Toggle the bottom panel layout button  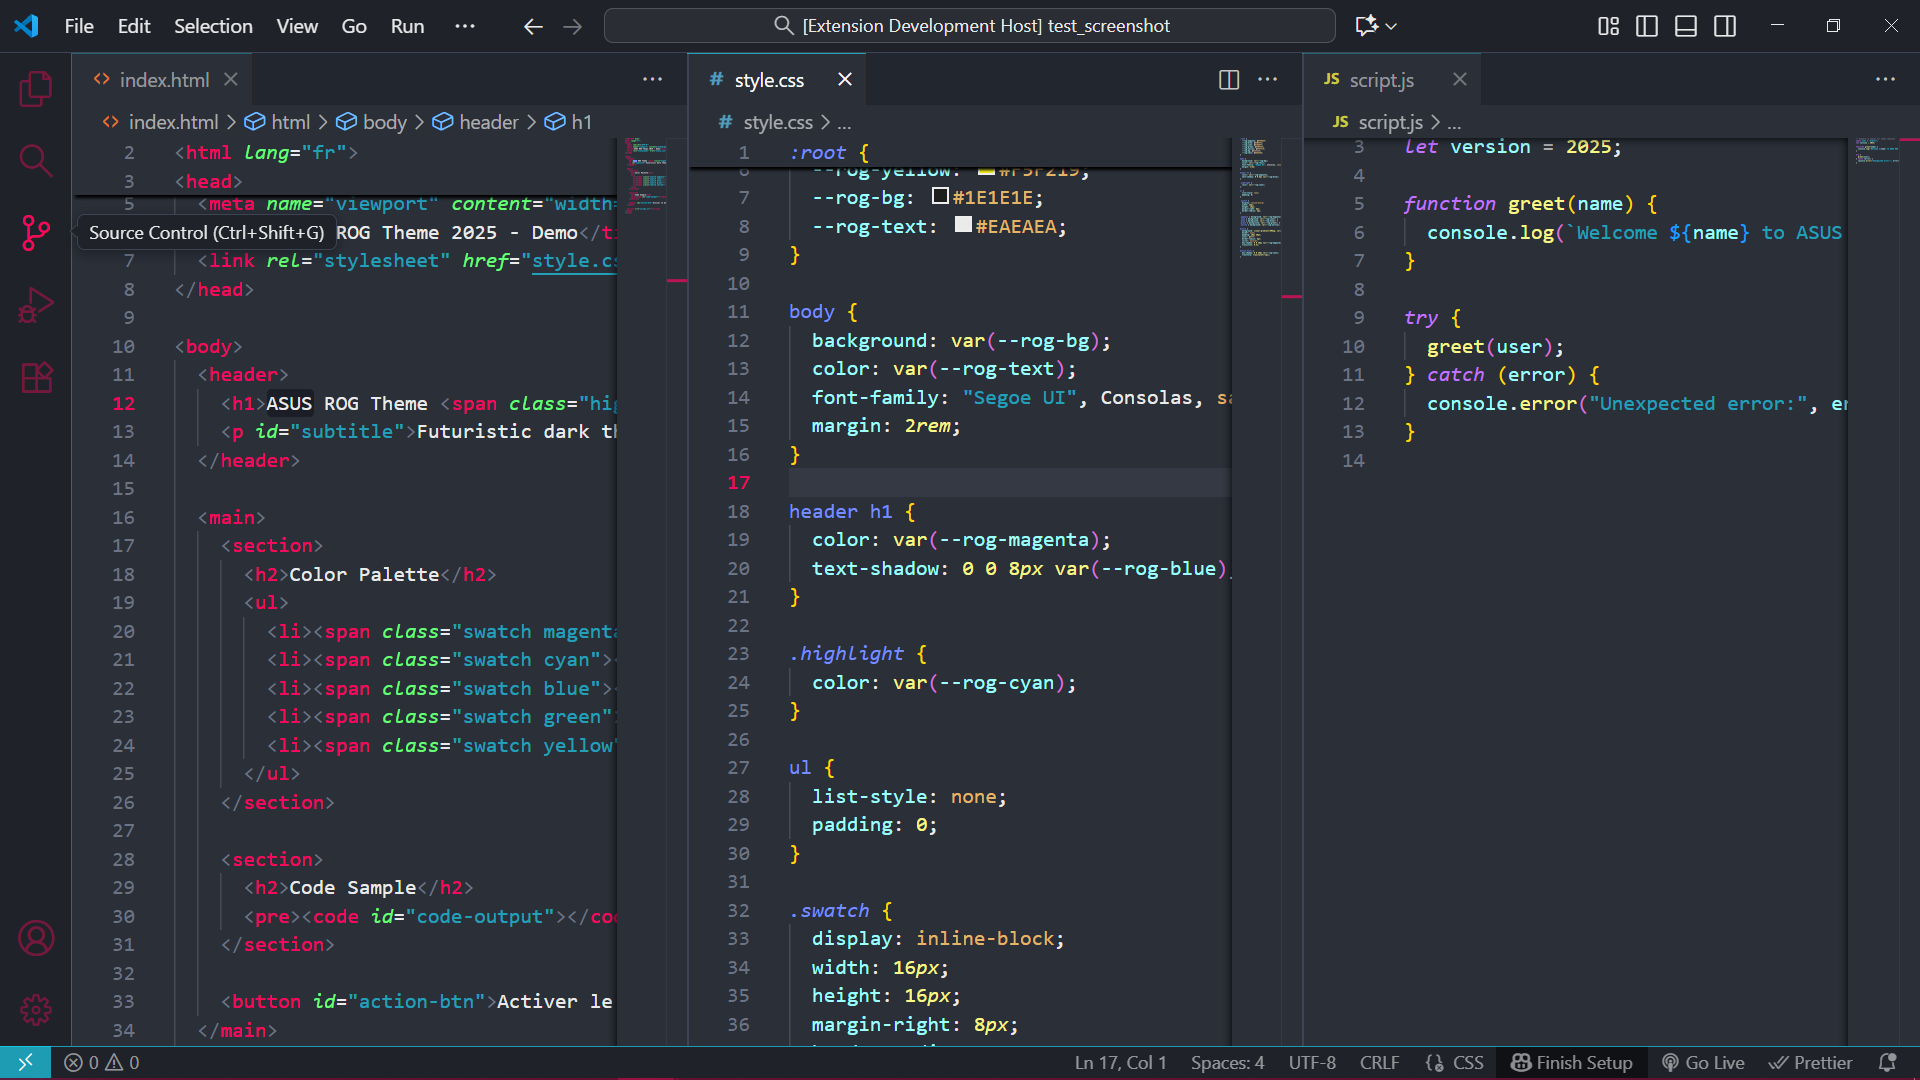[1686, 26]
